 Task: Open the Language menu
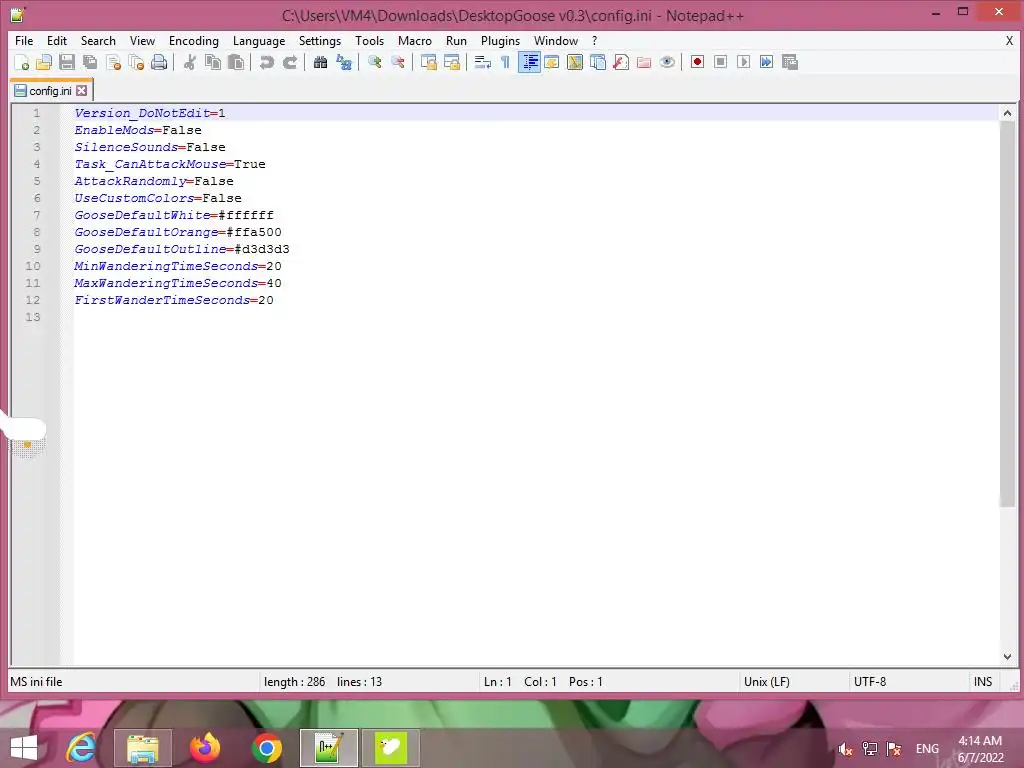point(259,40)
